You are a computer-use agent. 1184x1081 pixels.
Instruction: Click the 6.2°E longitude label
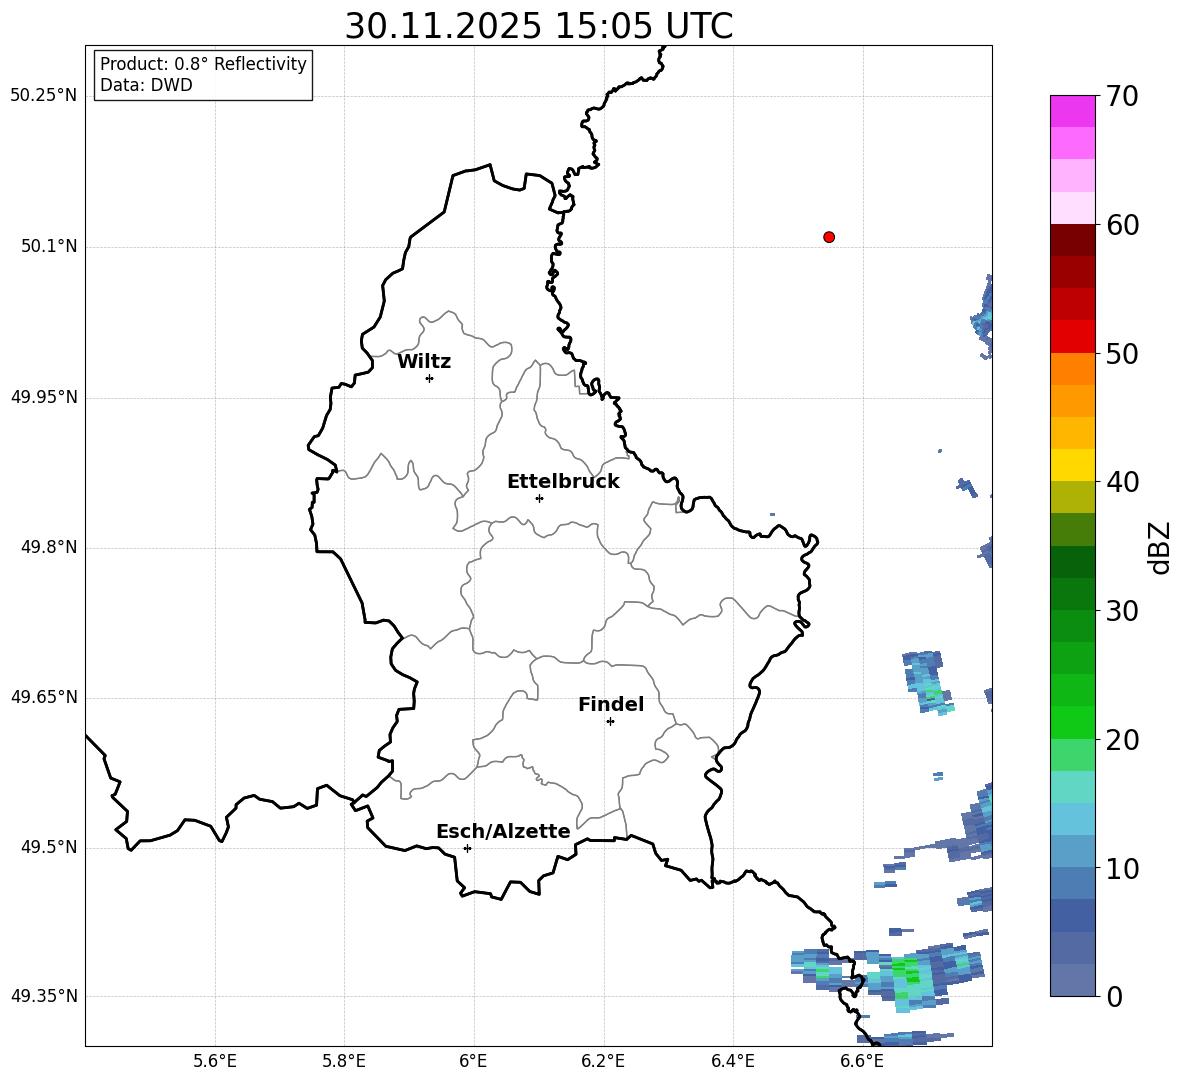[603, 1061]
